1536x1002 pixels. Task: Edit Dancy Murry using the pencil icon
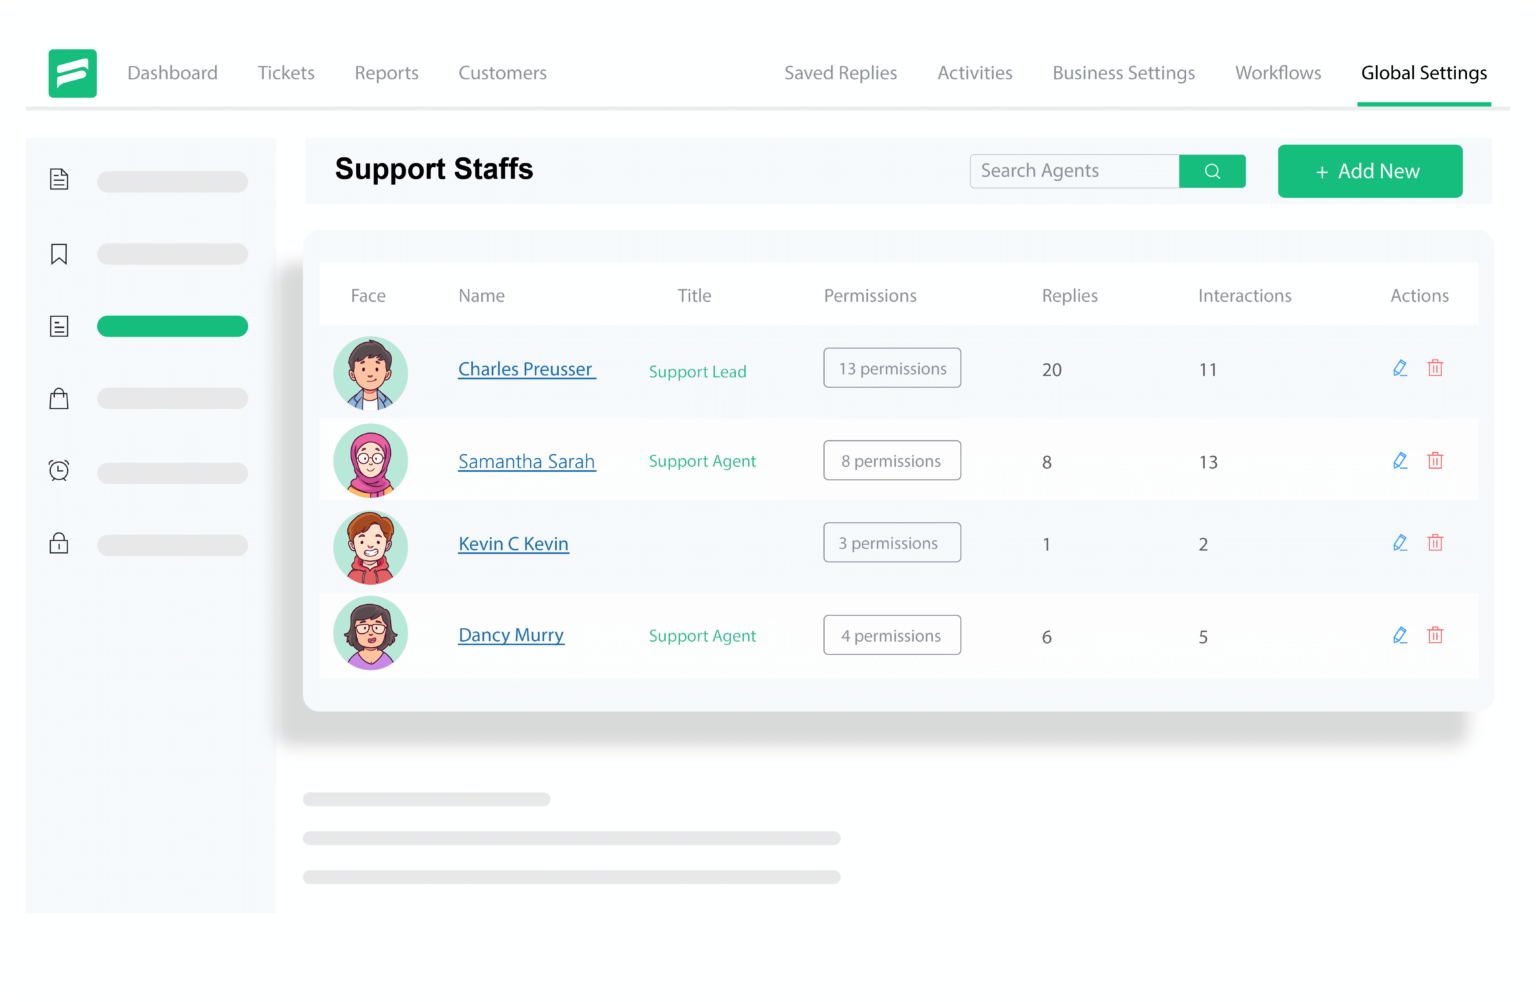[1399, 635]
